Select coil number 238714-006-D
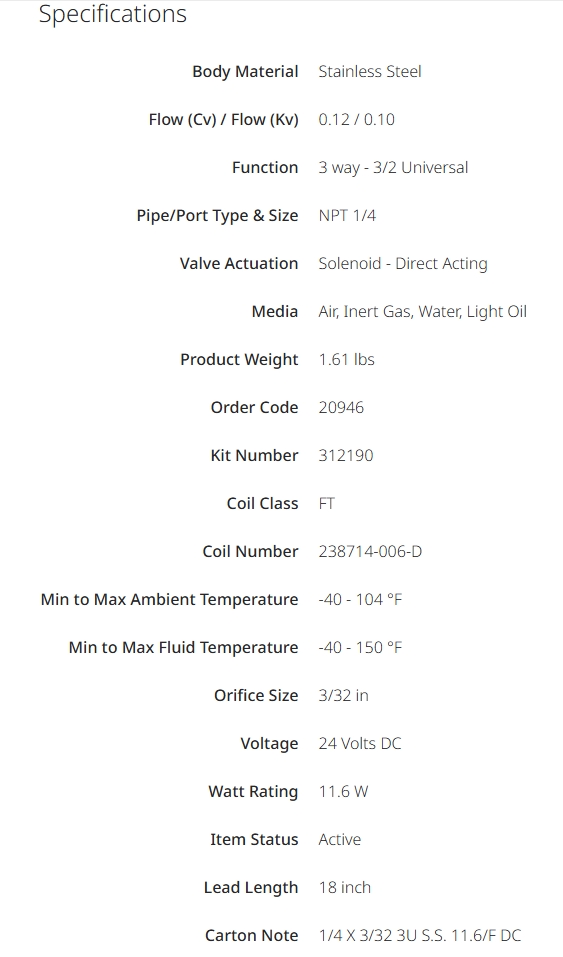Screen dimensions: 563x957 coord(370,552)
